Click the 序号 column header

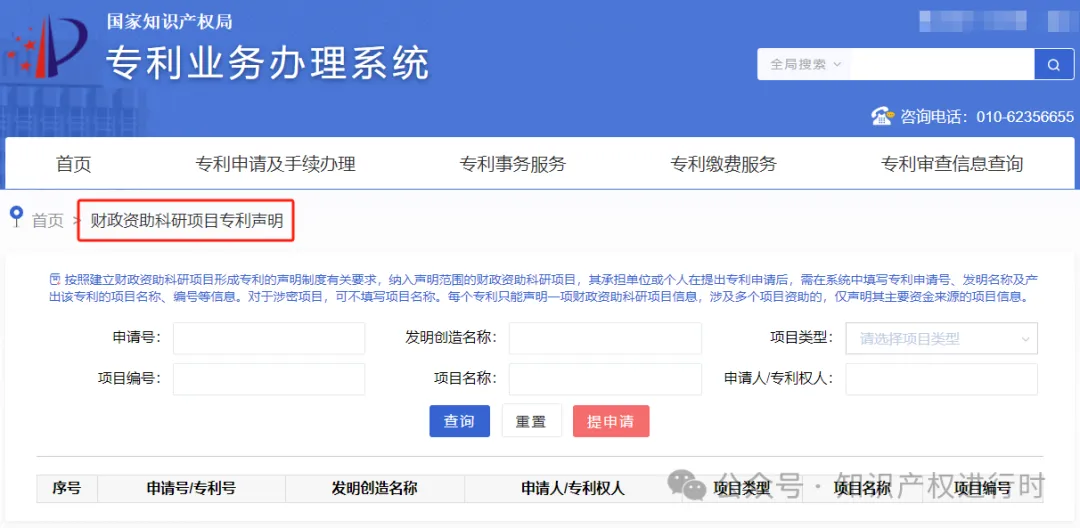point(67,489)
